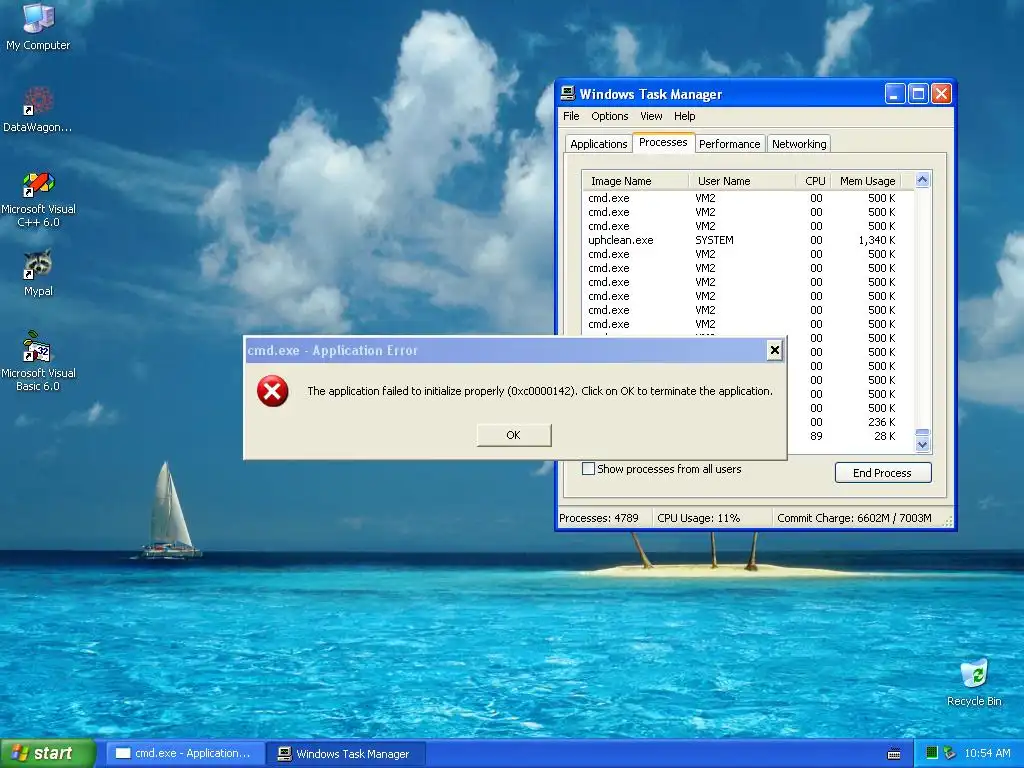Sort processes by User Name column
Viewport: 1024px width, 768px height.
(x=742, y=181)
